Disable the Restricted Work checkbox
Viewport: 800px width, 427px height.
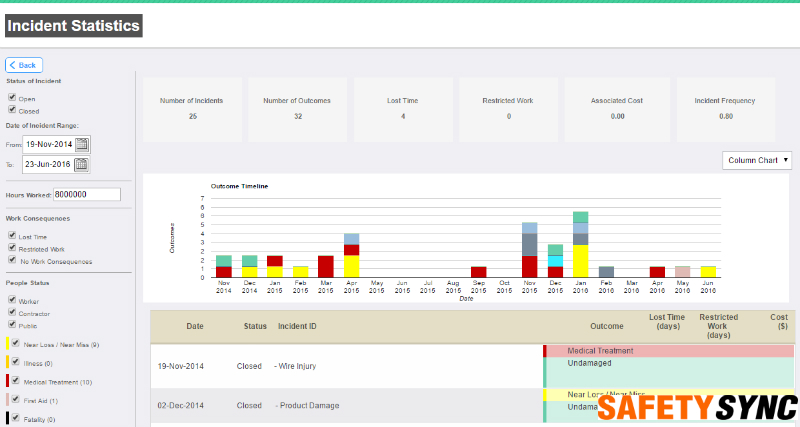12,248
